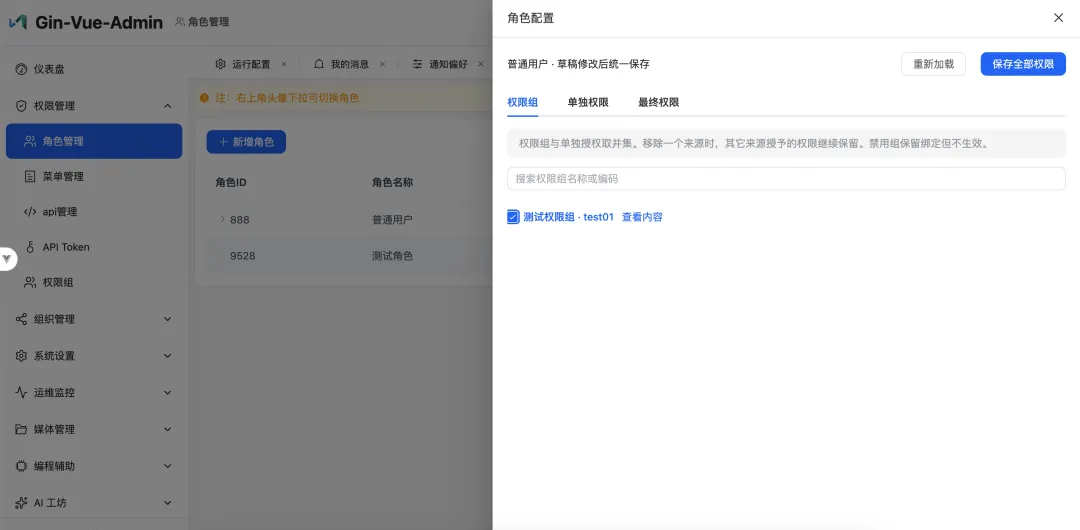The height and width of the screenshot is (530, 1080).
Task: Open 菜单管理 in the sidebar
Action: (94, 176)
